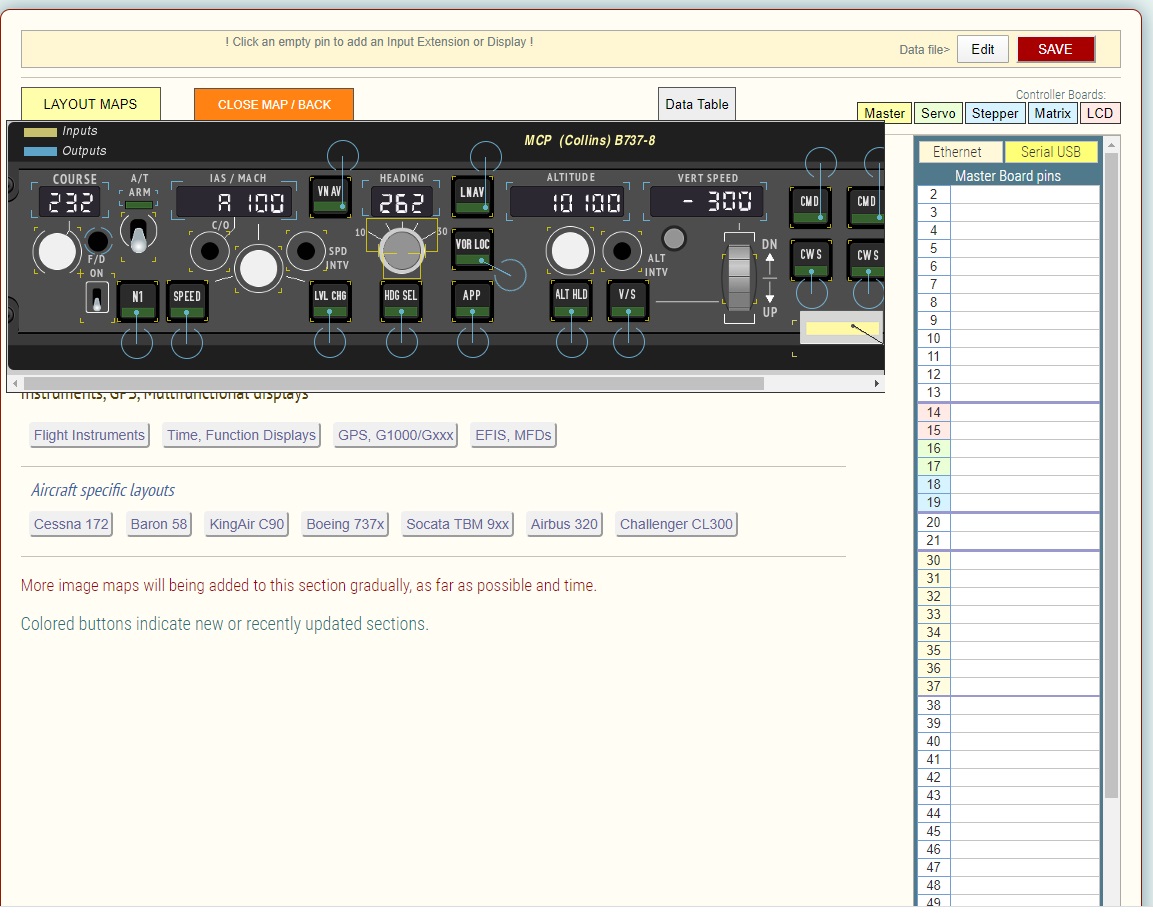The height and width of the screenshot is (913, 1153).
Task: Open the Boeing 737x aircraft layouts
Action: tap(345, 524)
